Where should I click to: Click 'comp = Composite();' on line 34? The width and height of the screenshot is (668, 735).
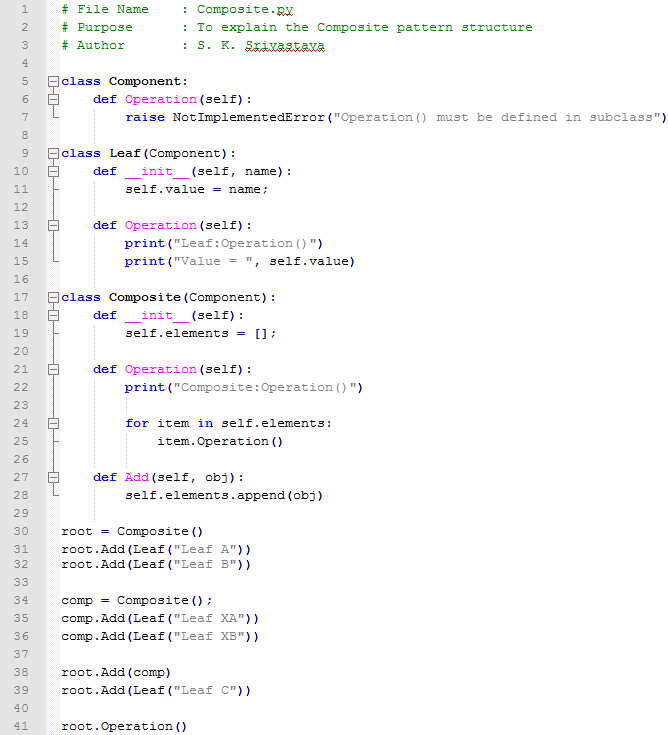tap(136, 600)
